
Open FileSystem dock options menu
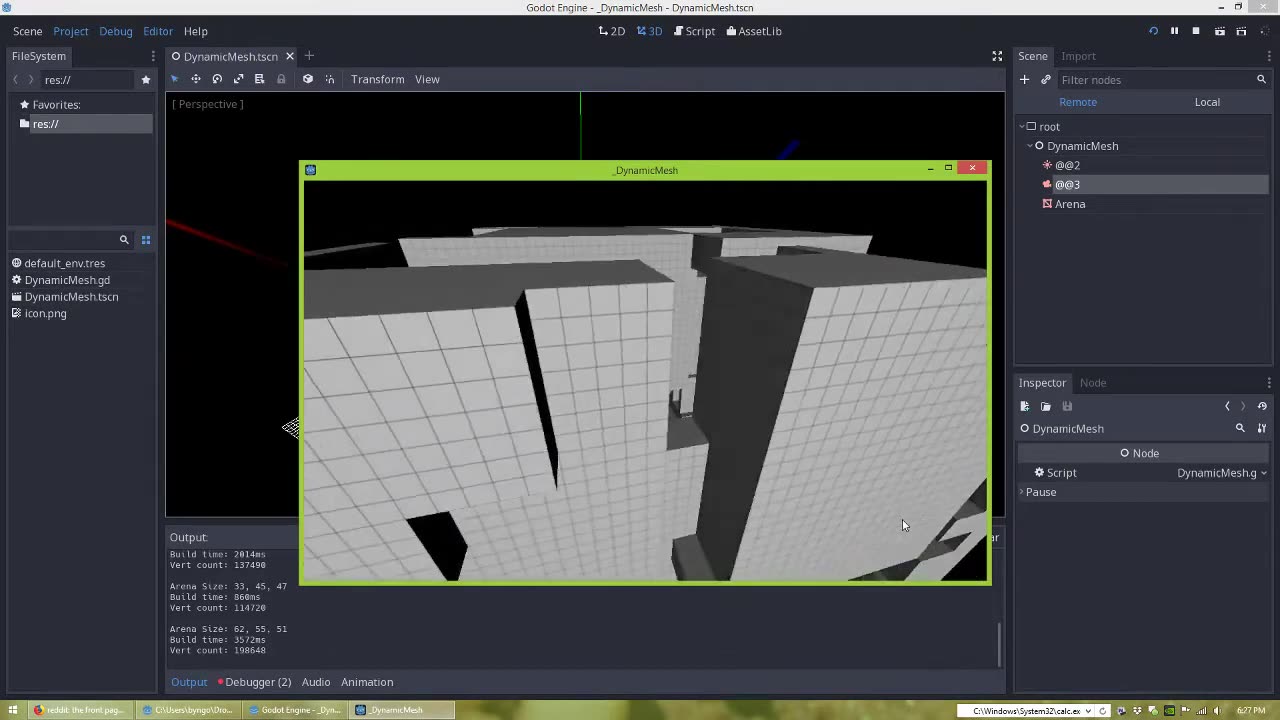tap(153, 56)
